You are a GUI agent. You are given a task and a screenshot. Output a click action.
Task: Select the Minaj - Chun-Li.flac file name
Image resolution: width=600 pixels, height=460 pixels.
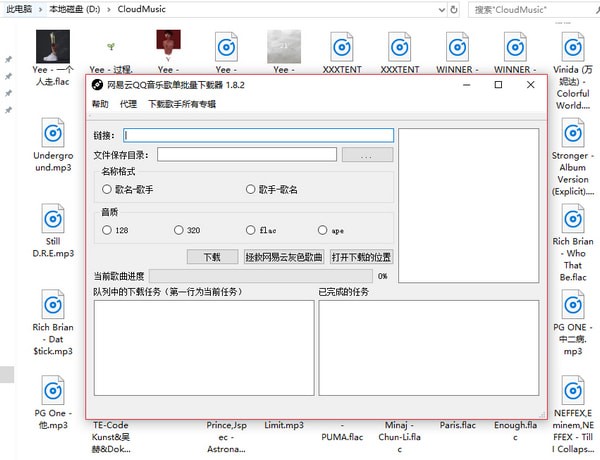(399, 437)
